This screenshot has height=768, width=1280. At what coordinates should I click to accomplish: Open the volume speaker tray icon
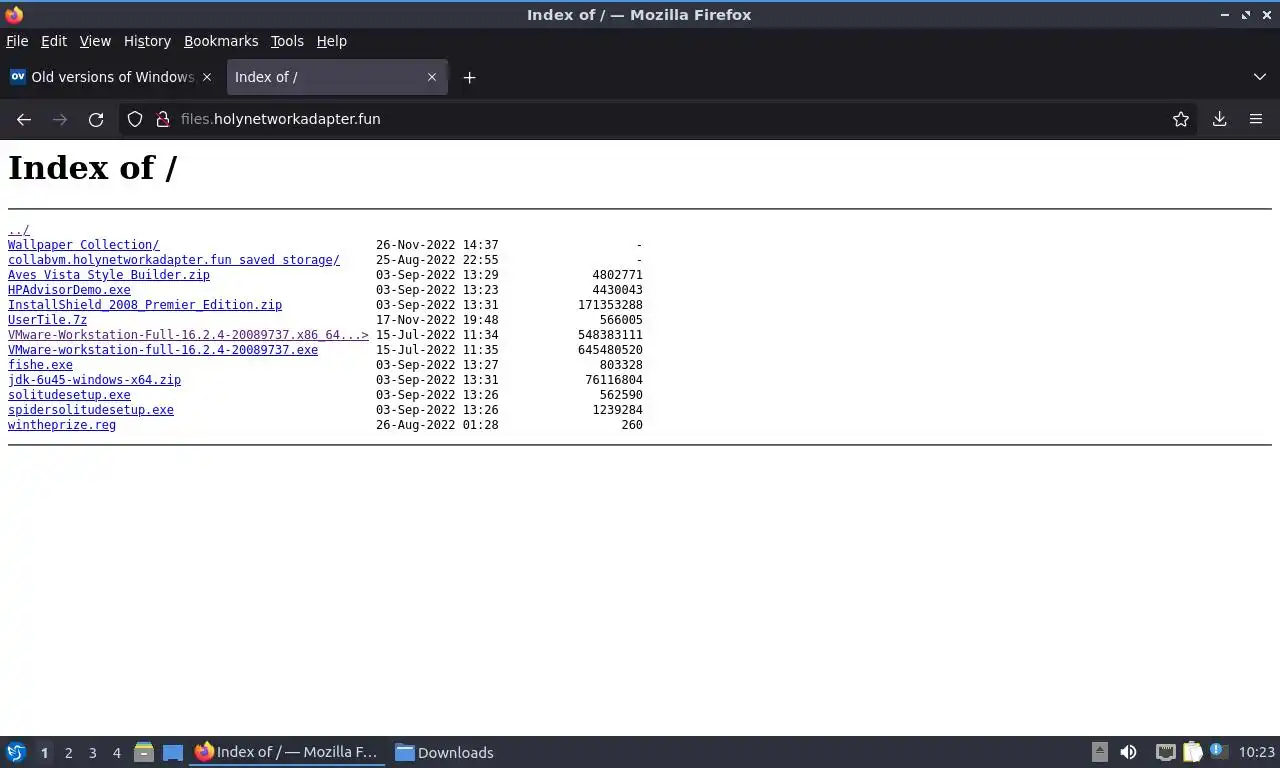[1128, 752]
